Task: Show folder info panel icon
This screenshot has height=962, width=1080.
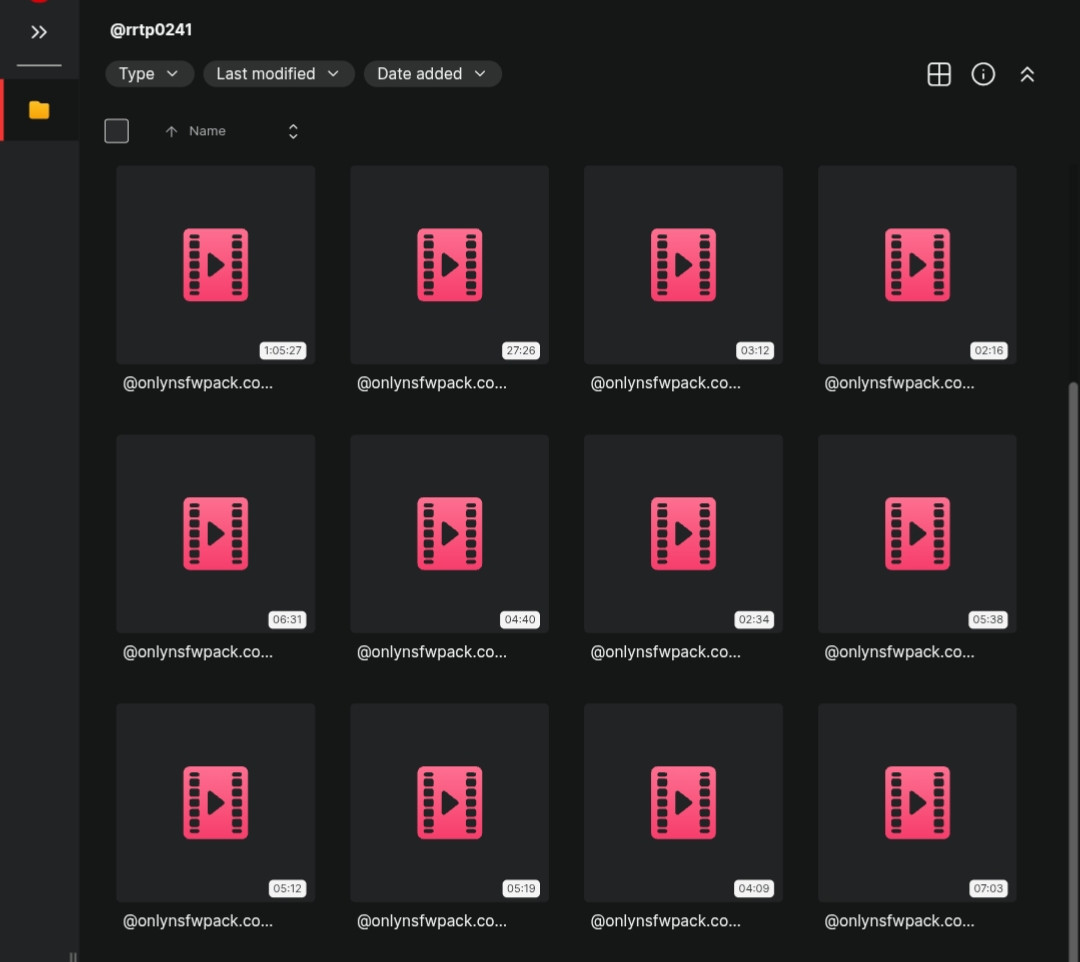Action: point(983,74)
